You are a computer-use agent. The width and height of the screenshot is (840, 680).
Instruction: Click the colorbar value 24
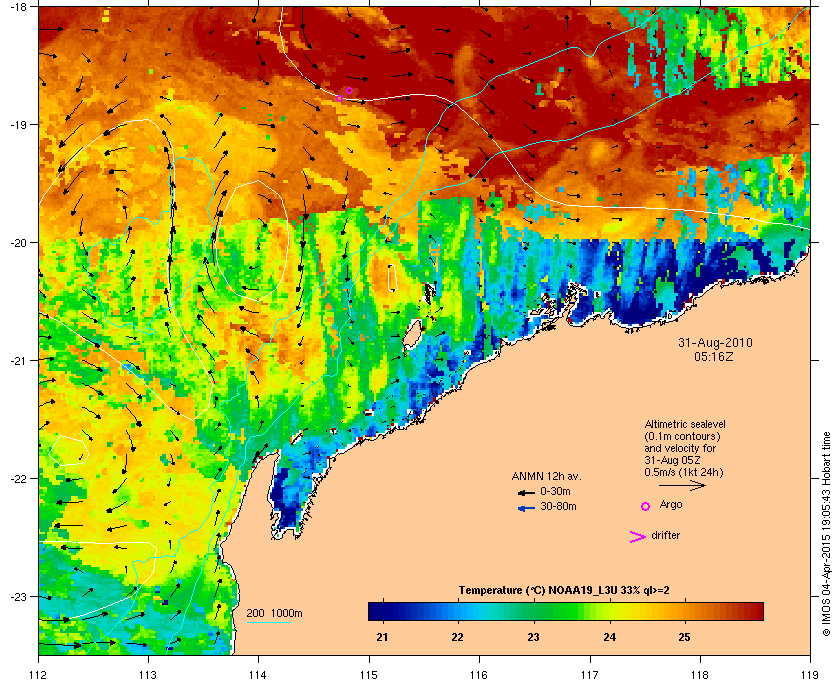[x=609, y=637]
